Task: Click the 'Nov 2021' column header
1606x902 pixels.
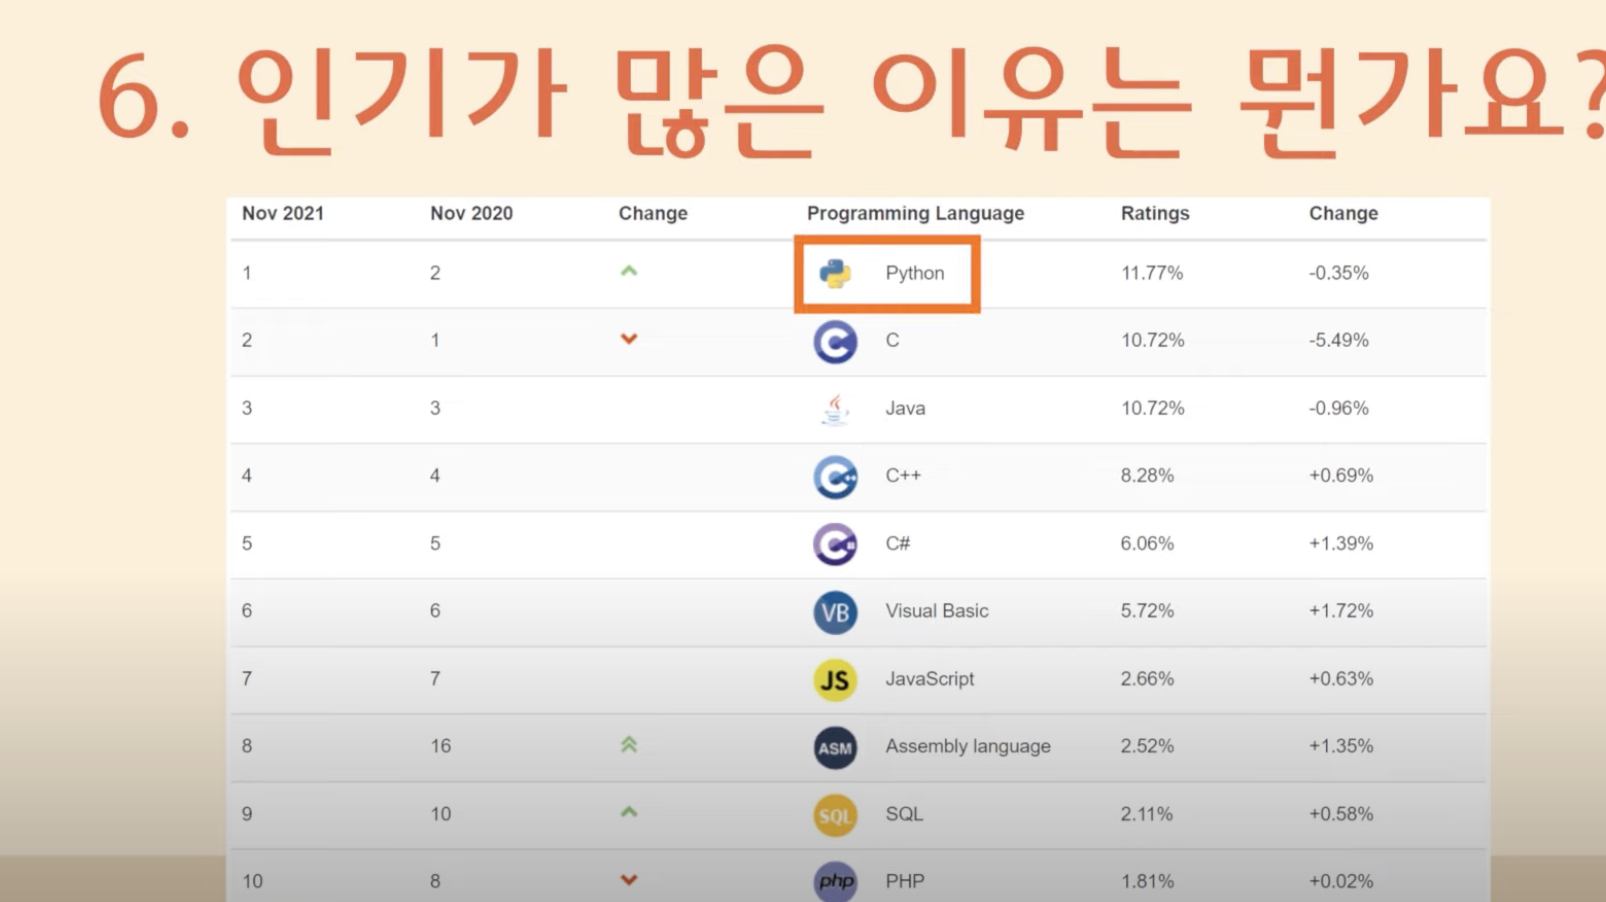Action: pyautogui.click(x=283, y=213)
